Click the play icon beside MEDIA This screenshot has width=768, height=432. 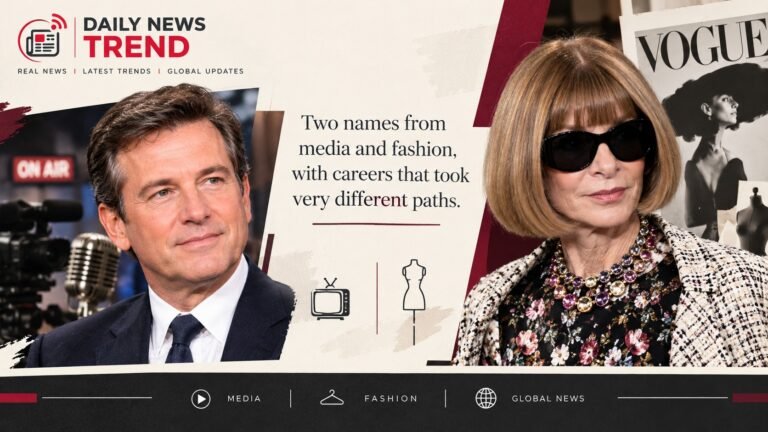(x=201, y=399)
